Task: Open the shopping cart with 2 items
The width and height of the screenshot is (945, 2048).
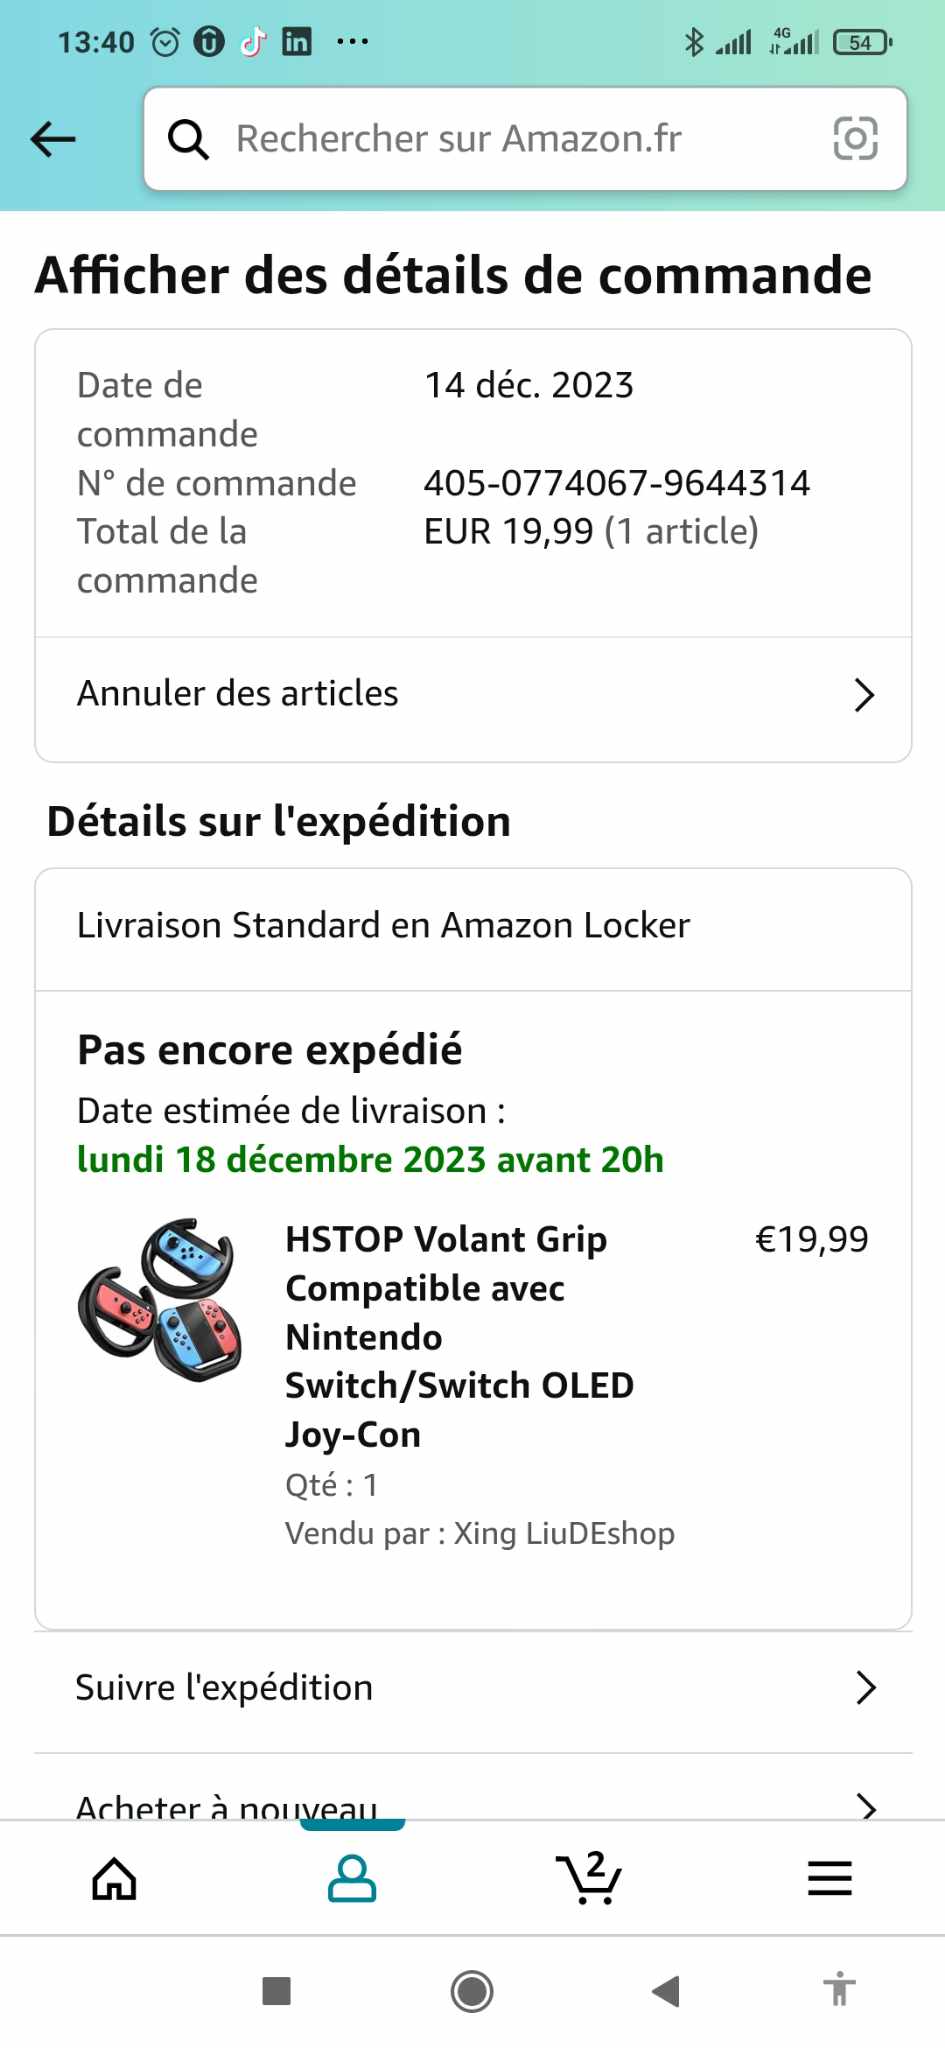Action: 589,1879
